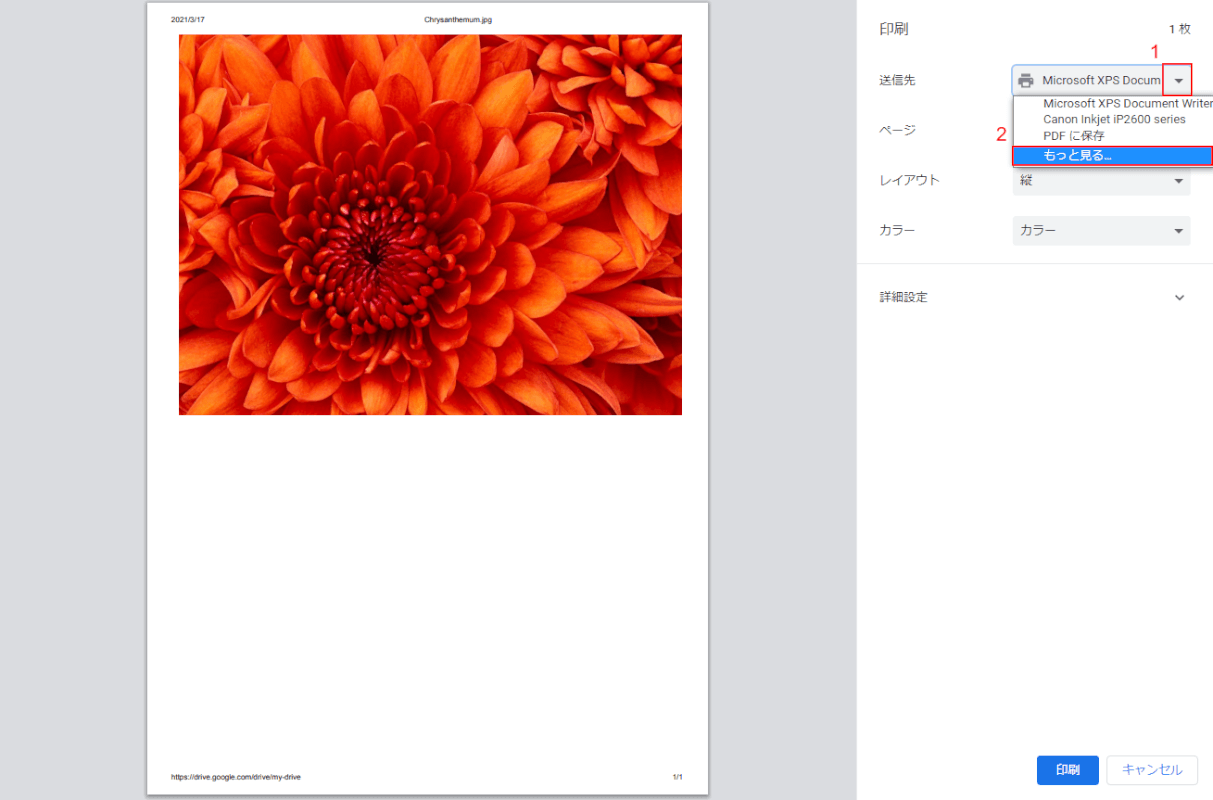Viewport: 1213px width, 800px height.
Task: Click the キャンセル button
Action: [1152, 770]
